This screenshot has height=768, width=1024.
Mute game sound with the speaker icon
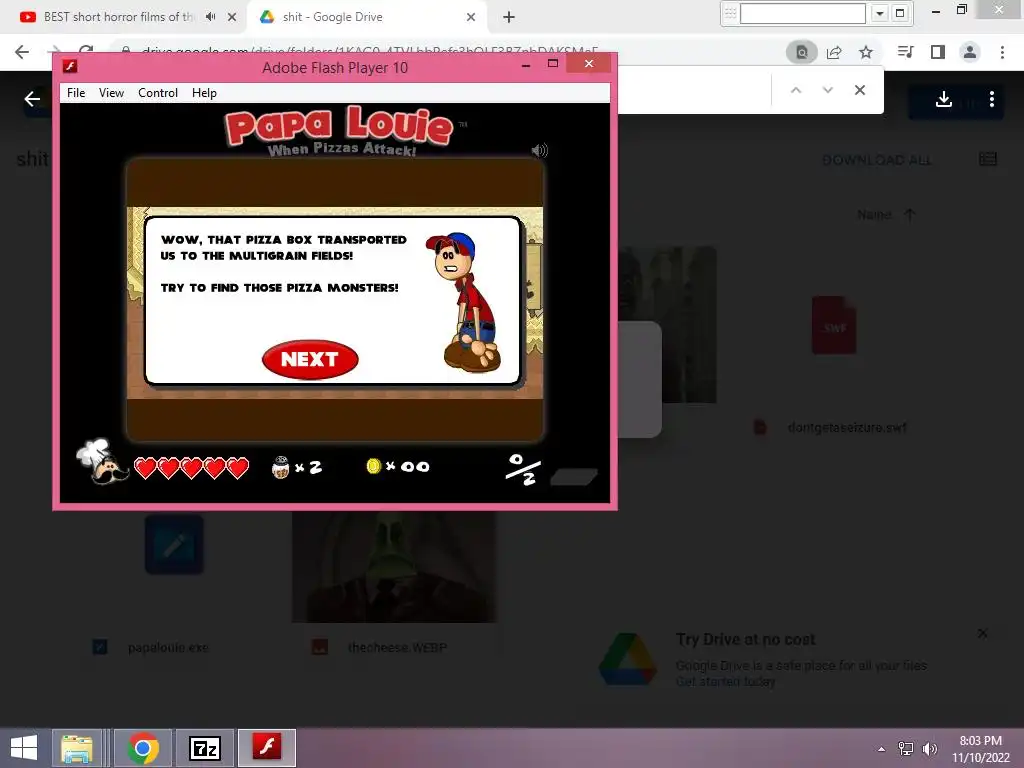(x=539, y=151)
